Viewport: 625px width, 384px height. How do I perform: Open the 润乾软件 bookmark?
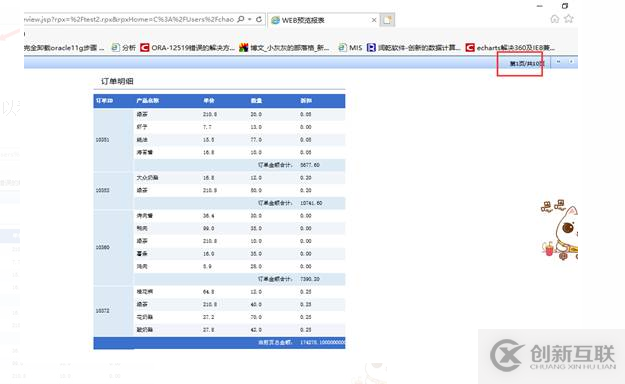[x=414, y=48]
